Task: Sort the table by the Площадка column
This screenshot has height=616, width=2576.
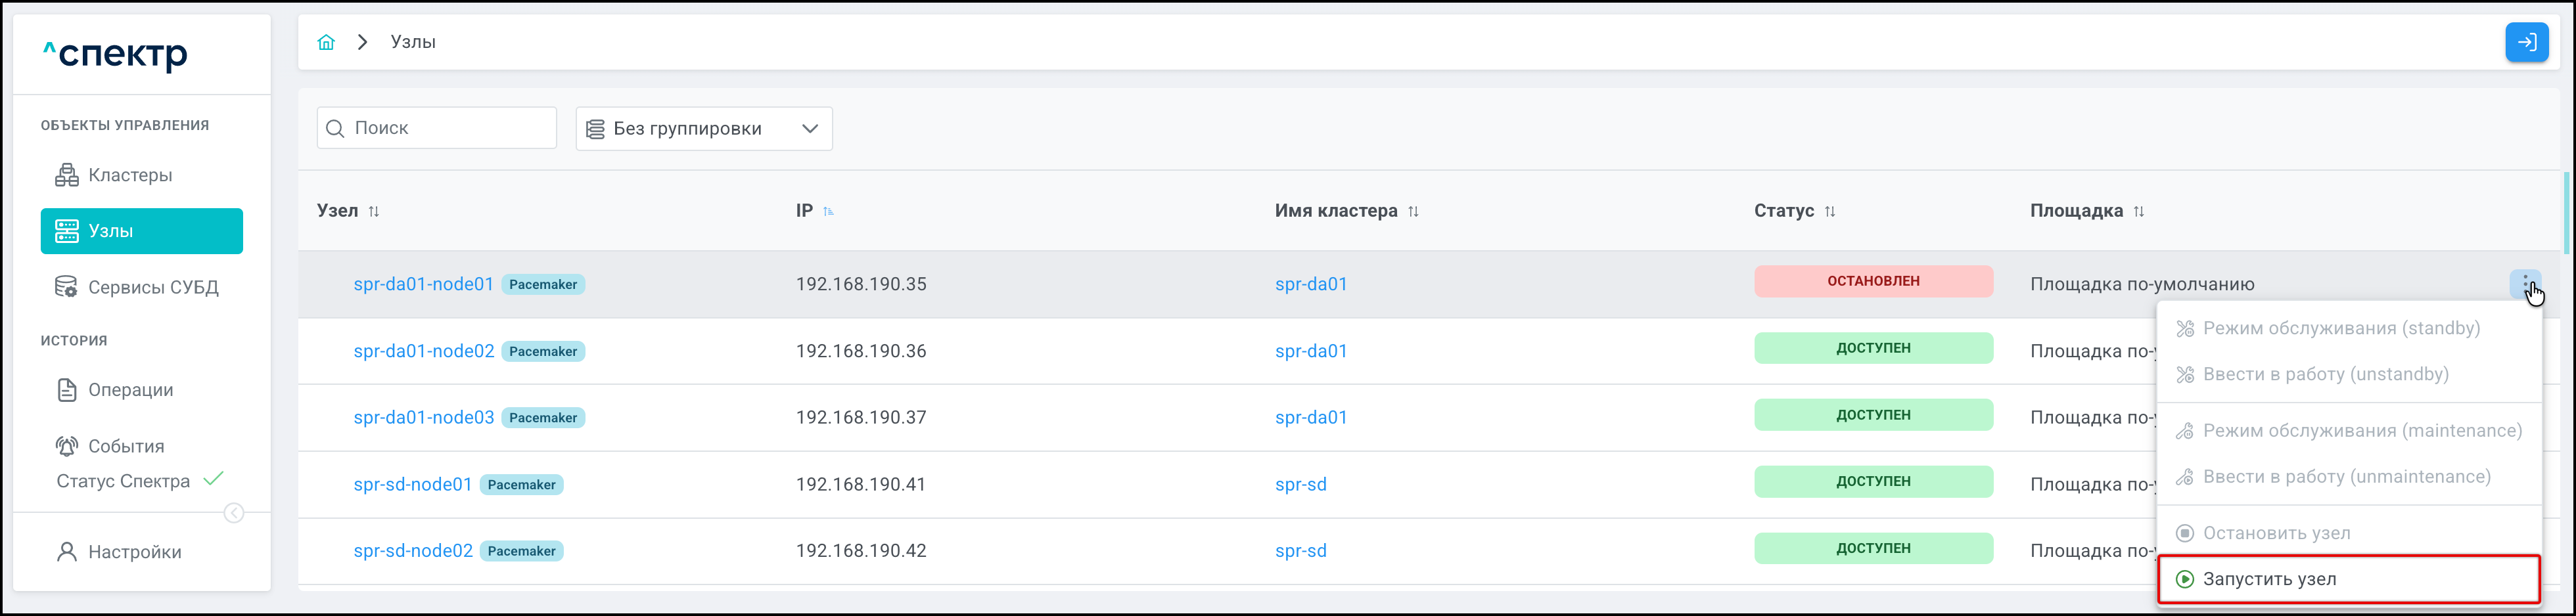Action: click(2139, 211)
